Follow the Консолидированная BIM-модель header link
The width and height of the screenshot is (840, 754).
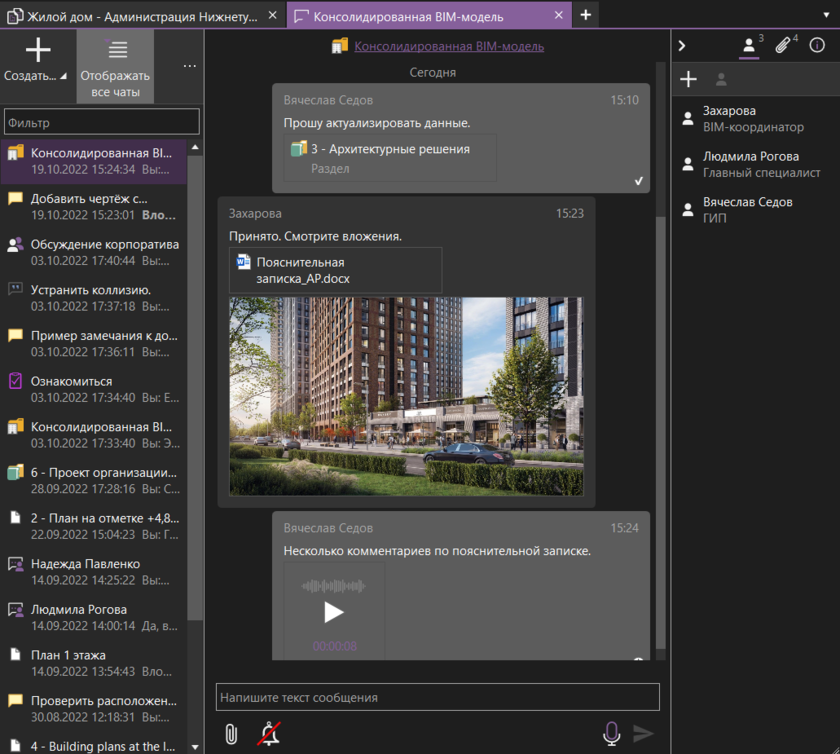pos(449,46)
